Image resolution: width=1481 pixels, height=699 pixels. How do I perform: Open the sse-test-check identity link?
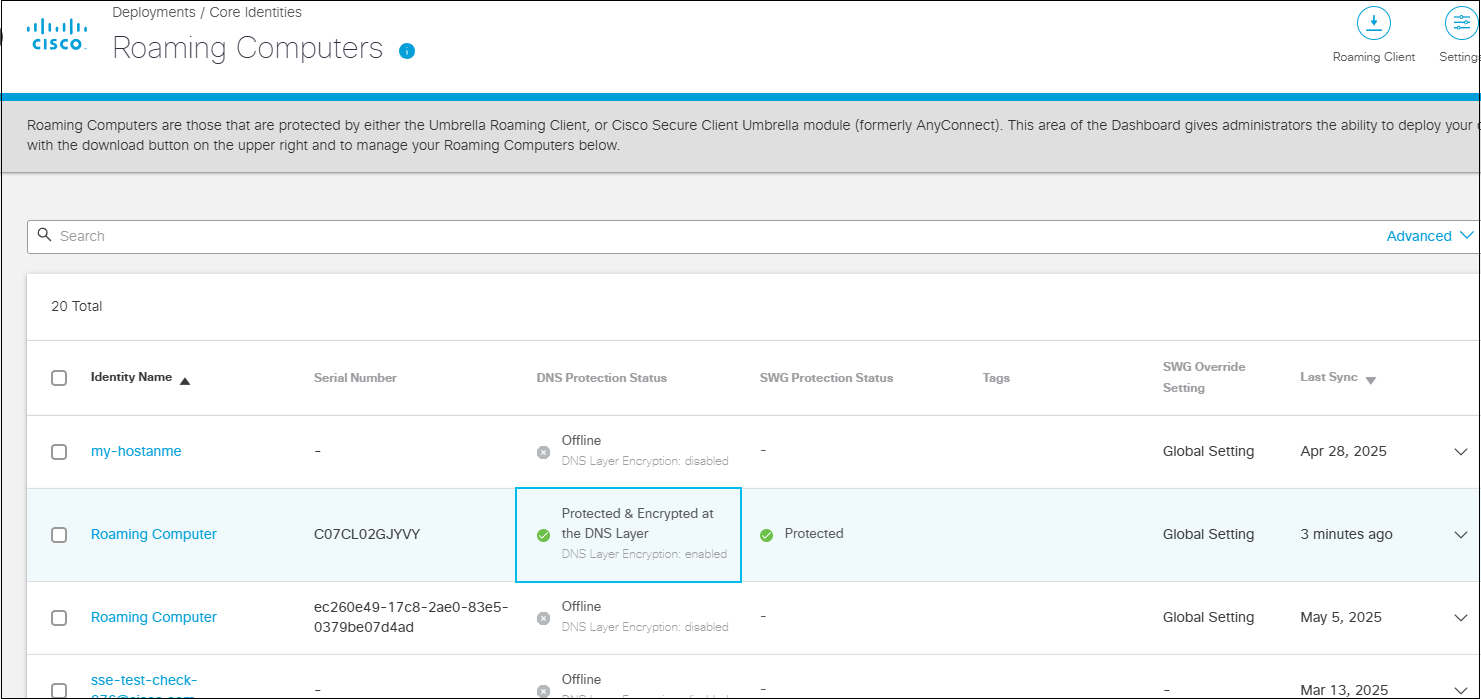click(144, 688)
